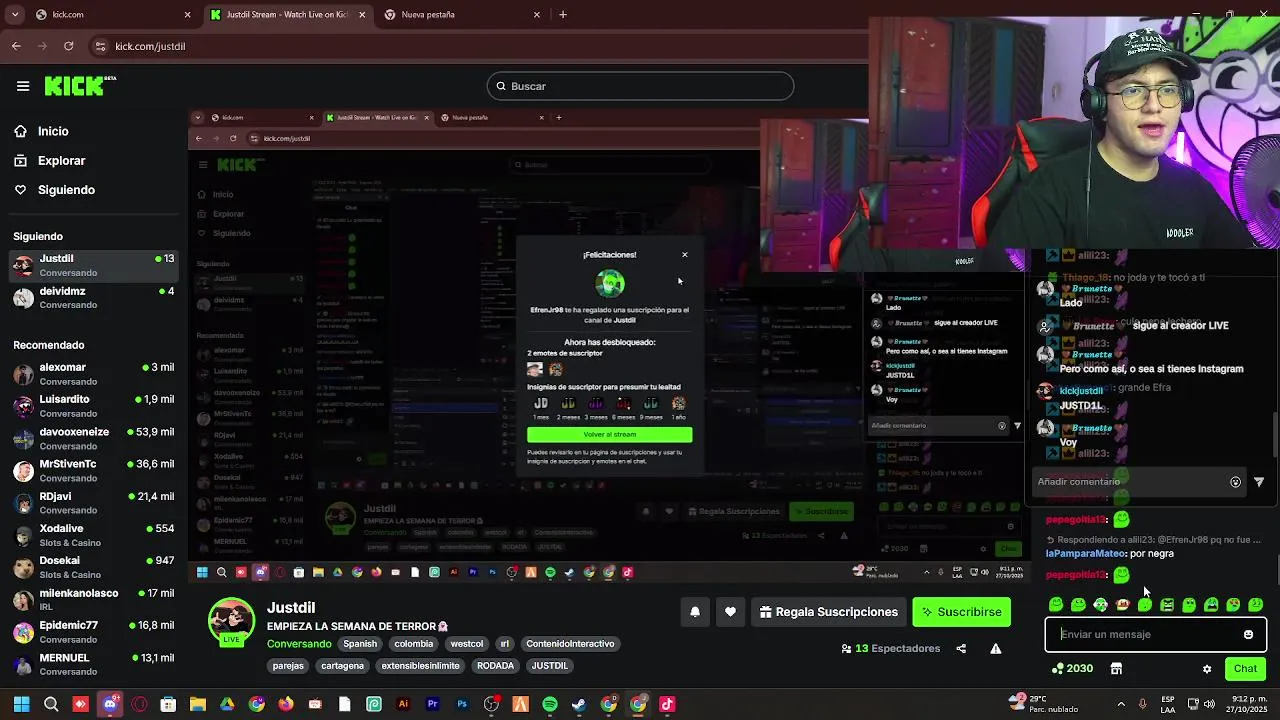Open Steam from the taskbar
This screenshot has height=720, width=1280.
tap(579, 704)
